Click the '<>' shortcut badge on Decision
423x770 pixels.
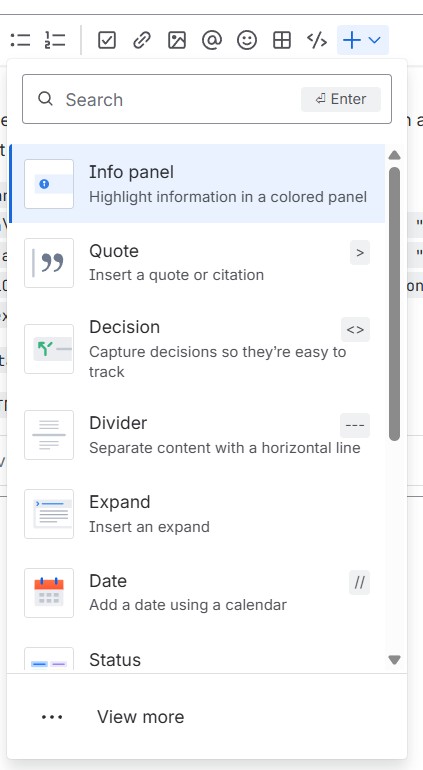(x=355, y=330)
